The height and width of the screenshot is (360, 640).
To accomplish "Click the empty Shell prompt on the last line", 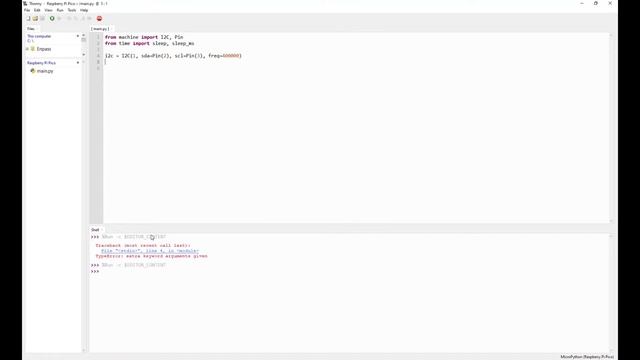I will 95,271.
